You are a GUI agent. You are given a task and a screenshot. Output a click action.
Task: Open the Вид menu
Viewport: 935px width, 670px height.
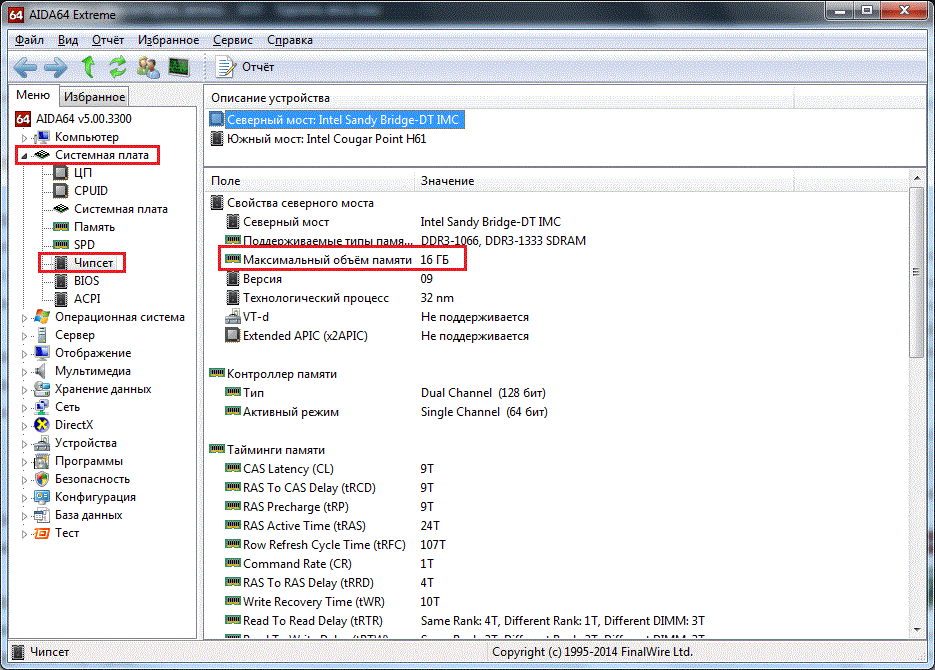tap(68, 40)
